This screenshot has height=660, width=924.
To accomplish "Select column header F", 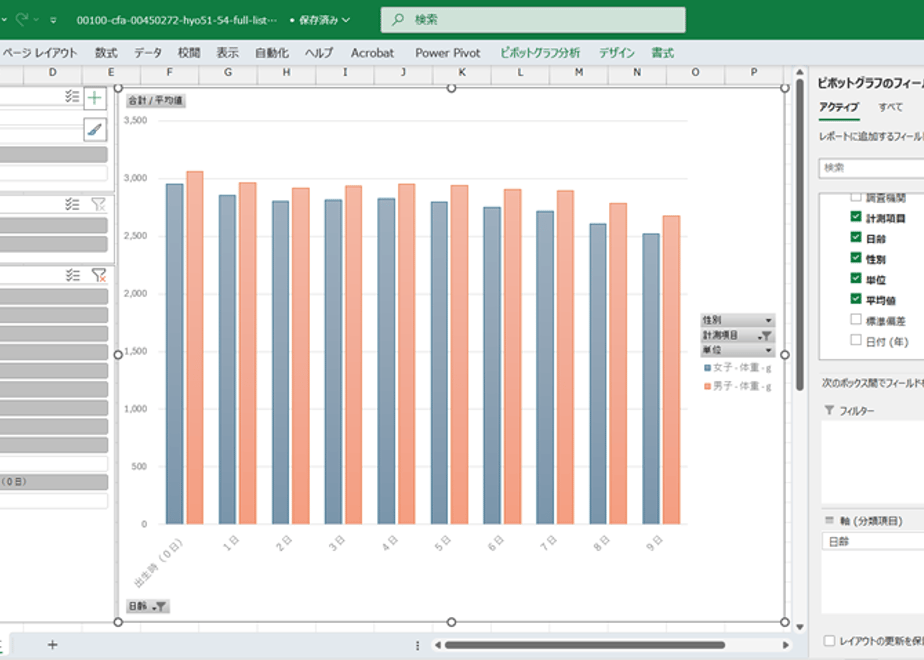I will pyautogui.click(x=170, y=72).
